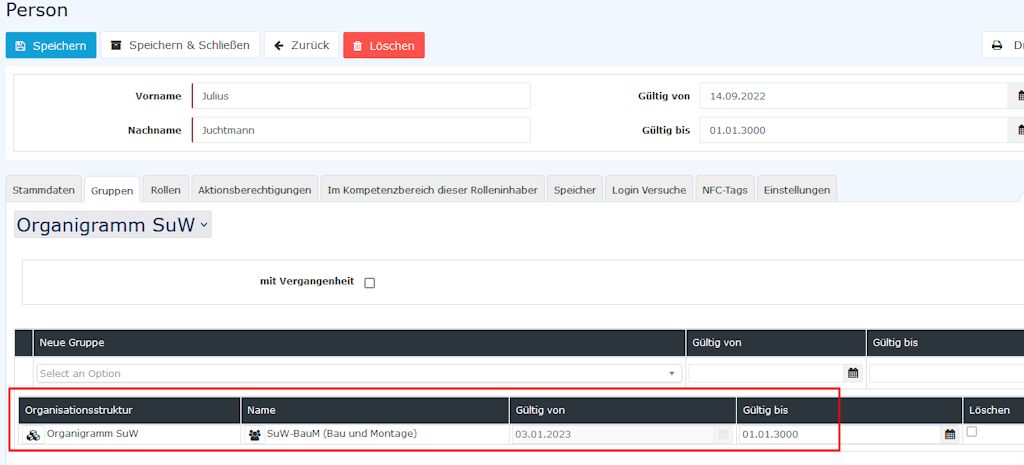Screen dimensions: 1024x465
Task: Click the Speichern & Schließen button
Action: click(x=180, y=45)
